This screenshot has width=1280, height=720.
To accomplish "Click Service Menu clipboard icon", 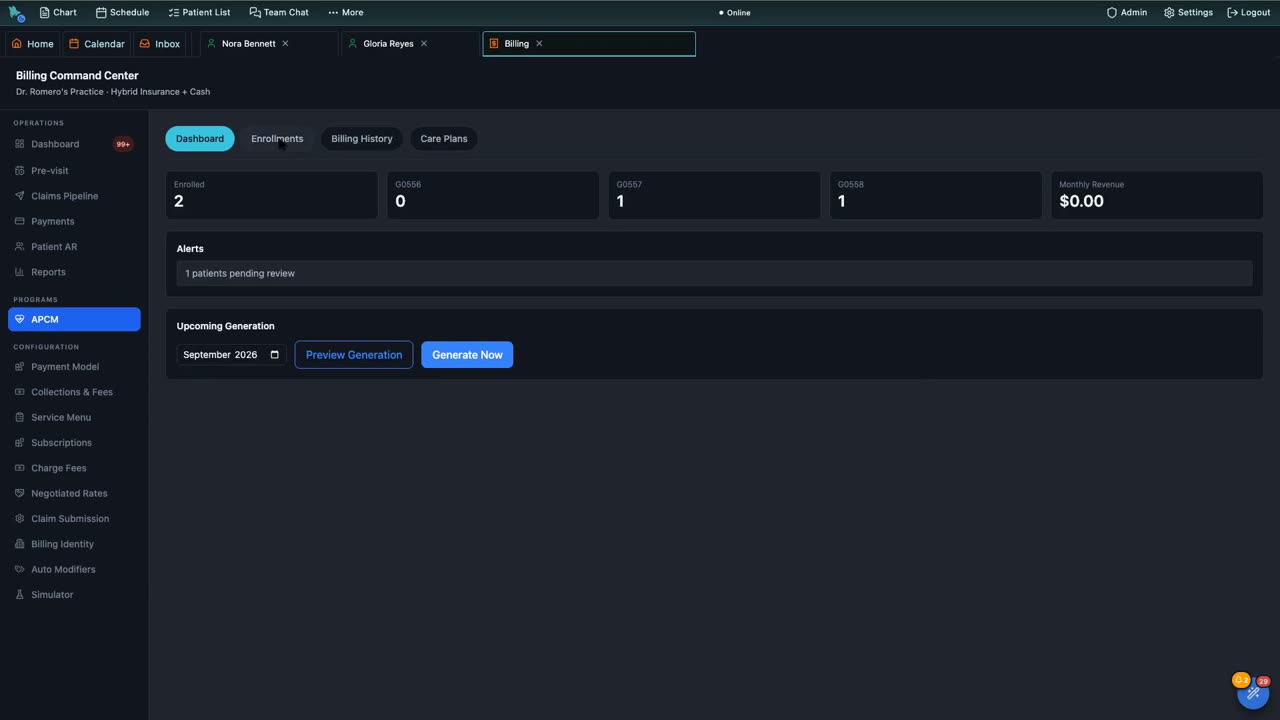I will coord(20,417).
